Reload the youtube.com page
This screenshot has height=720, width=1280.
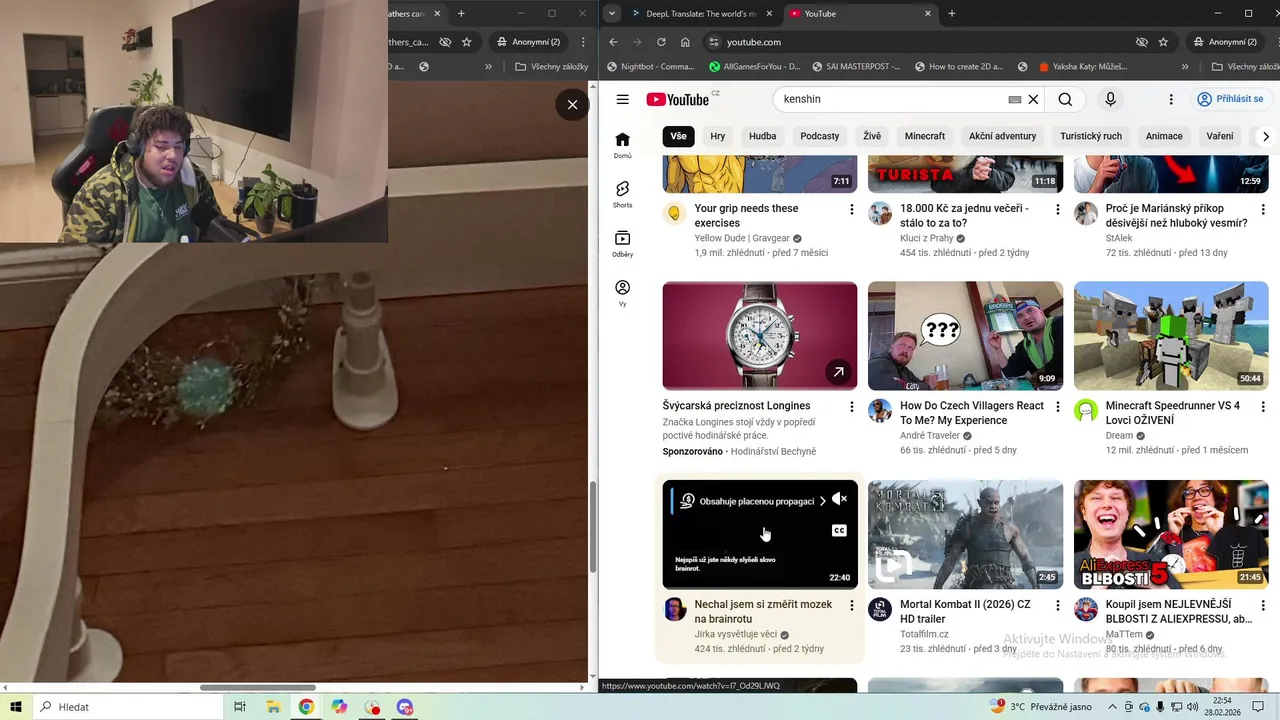click(661, 42)
